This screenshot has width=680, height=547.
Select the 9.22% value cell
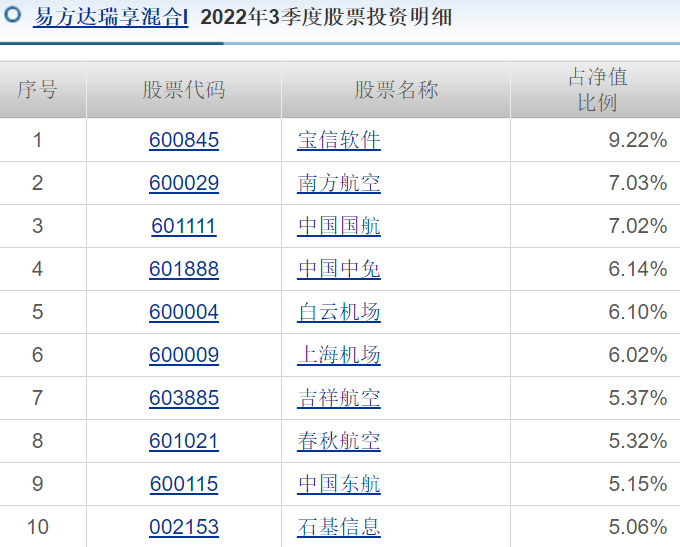[x=595, y=140]
